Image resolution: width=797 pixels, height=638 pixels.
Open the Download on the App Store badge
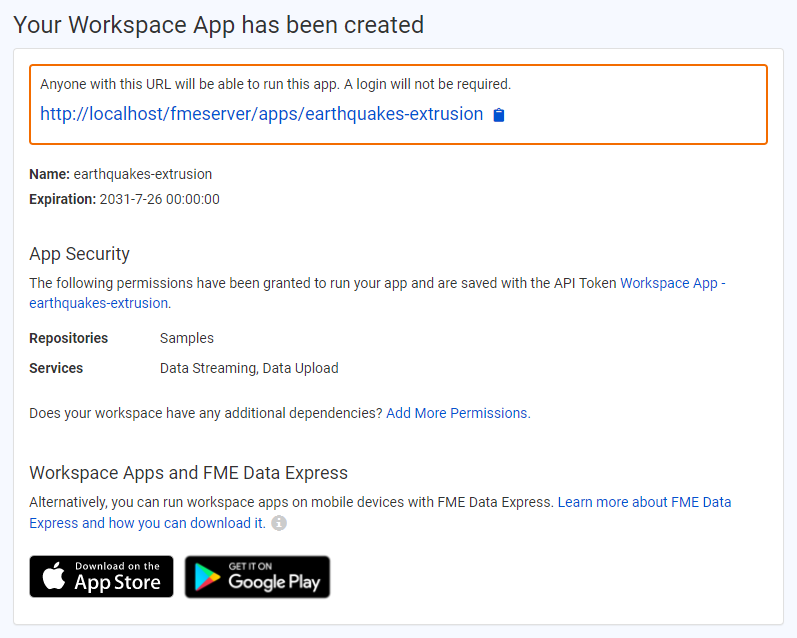tap(101, 577)
